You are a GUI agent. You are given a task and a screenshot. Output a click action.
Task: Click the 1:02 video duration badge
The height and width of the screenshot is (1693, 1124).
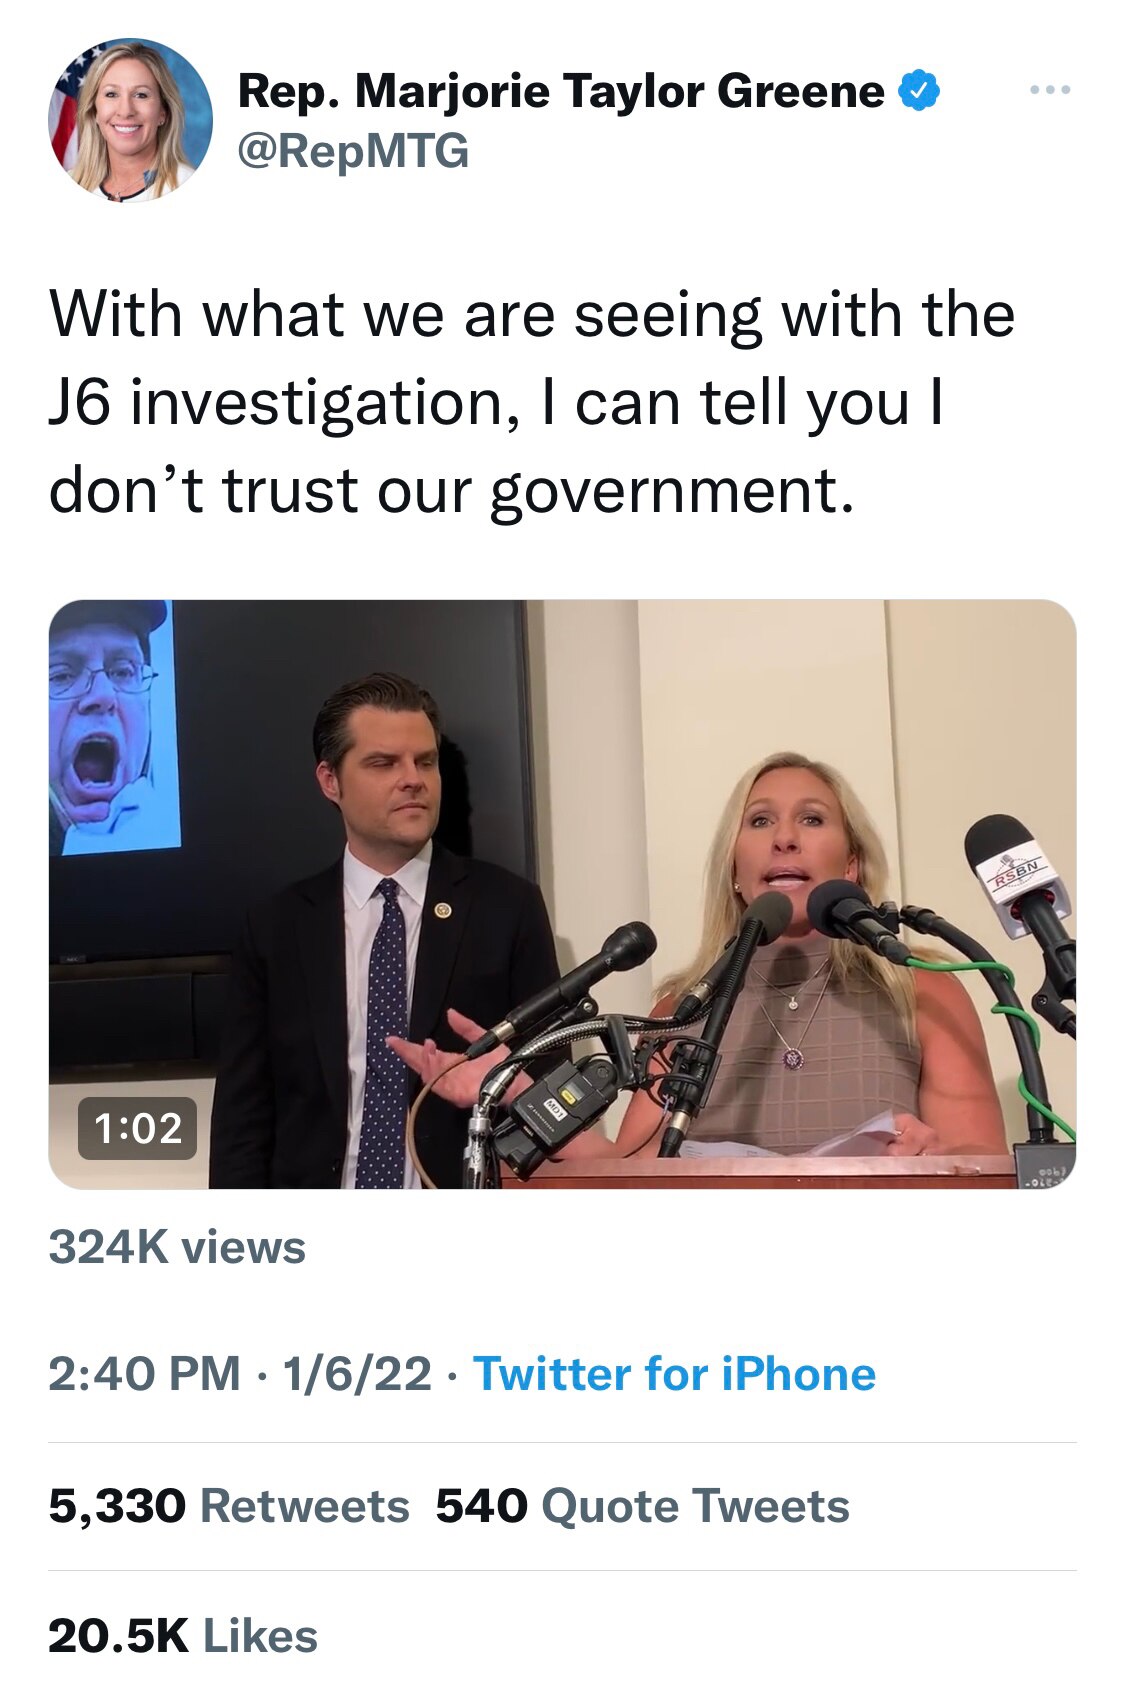pos(138,1128)
